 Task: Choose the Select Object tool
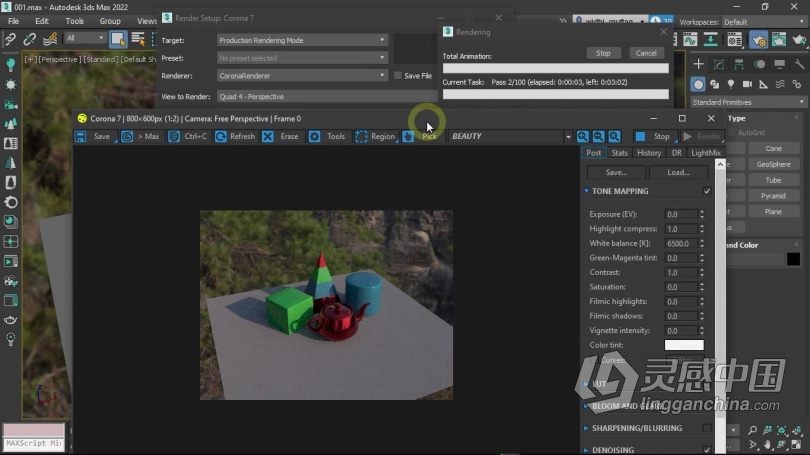pos(118,39)
